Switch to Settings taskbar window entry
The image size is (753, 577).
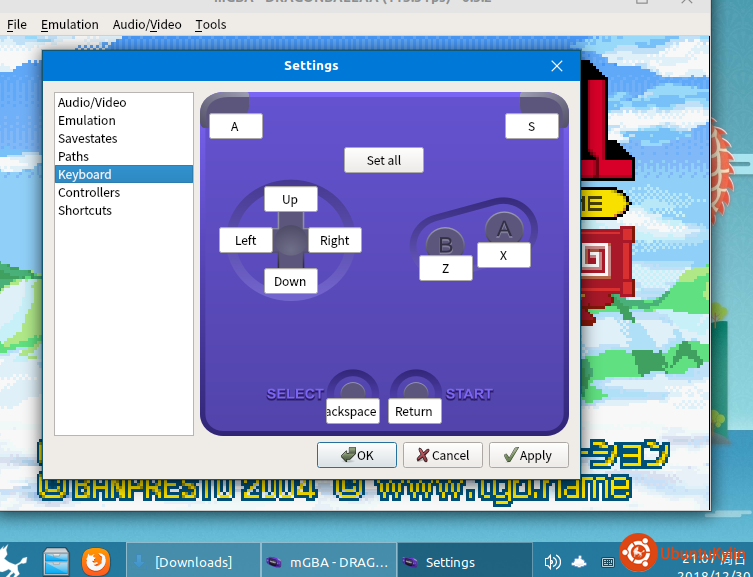coord(465,561)
